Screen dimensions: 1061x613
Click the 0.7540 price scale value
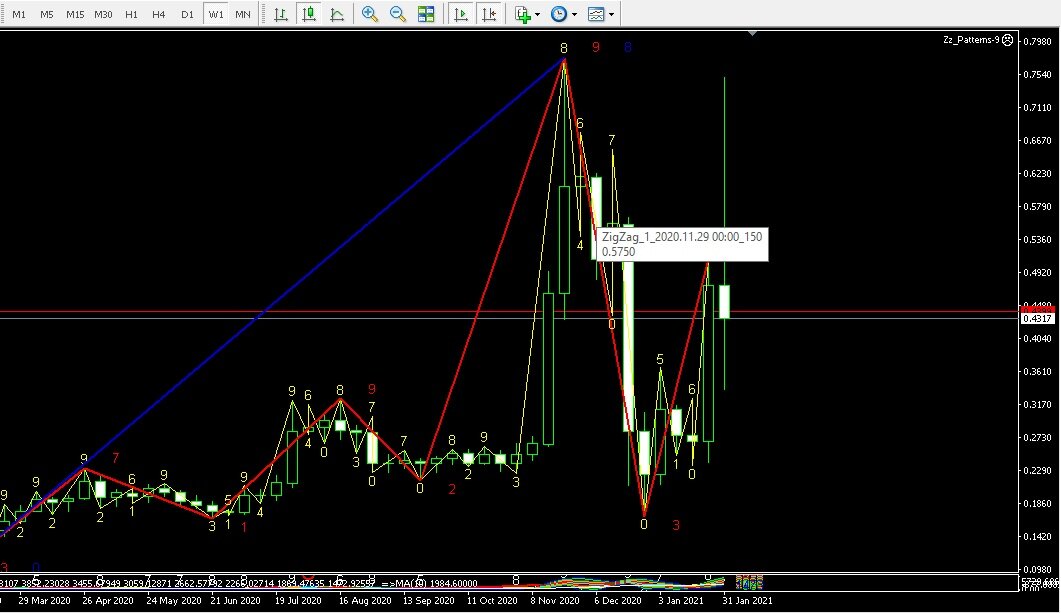(1037, 74)
